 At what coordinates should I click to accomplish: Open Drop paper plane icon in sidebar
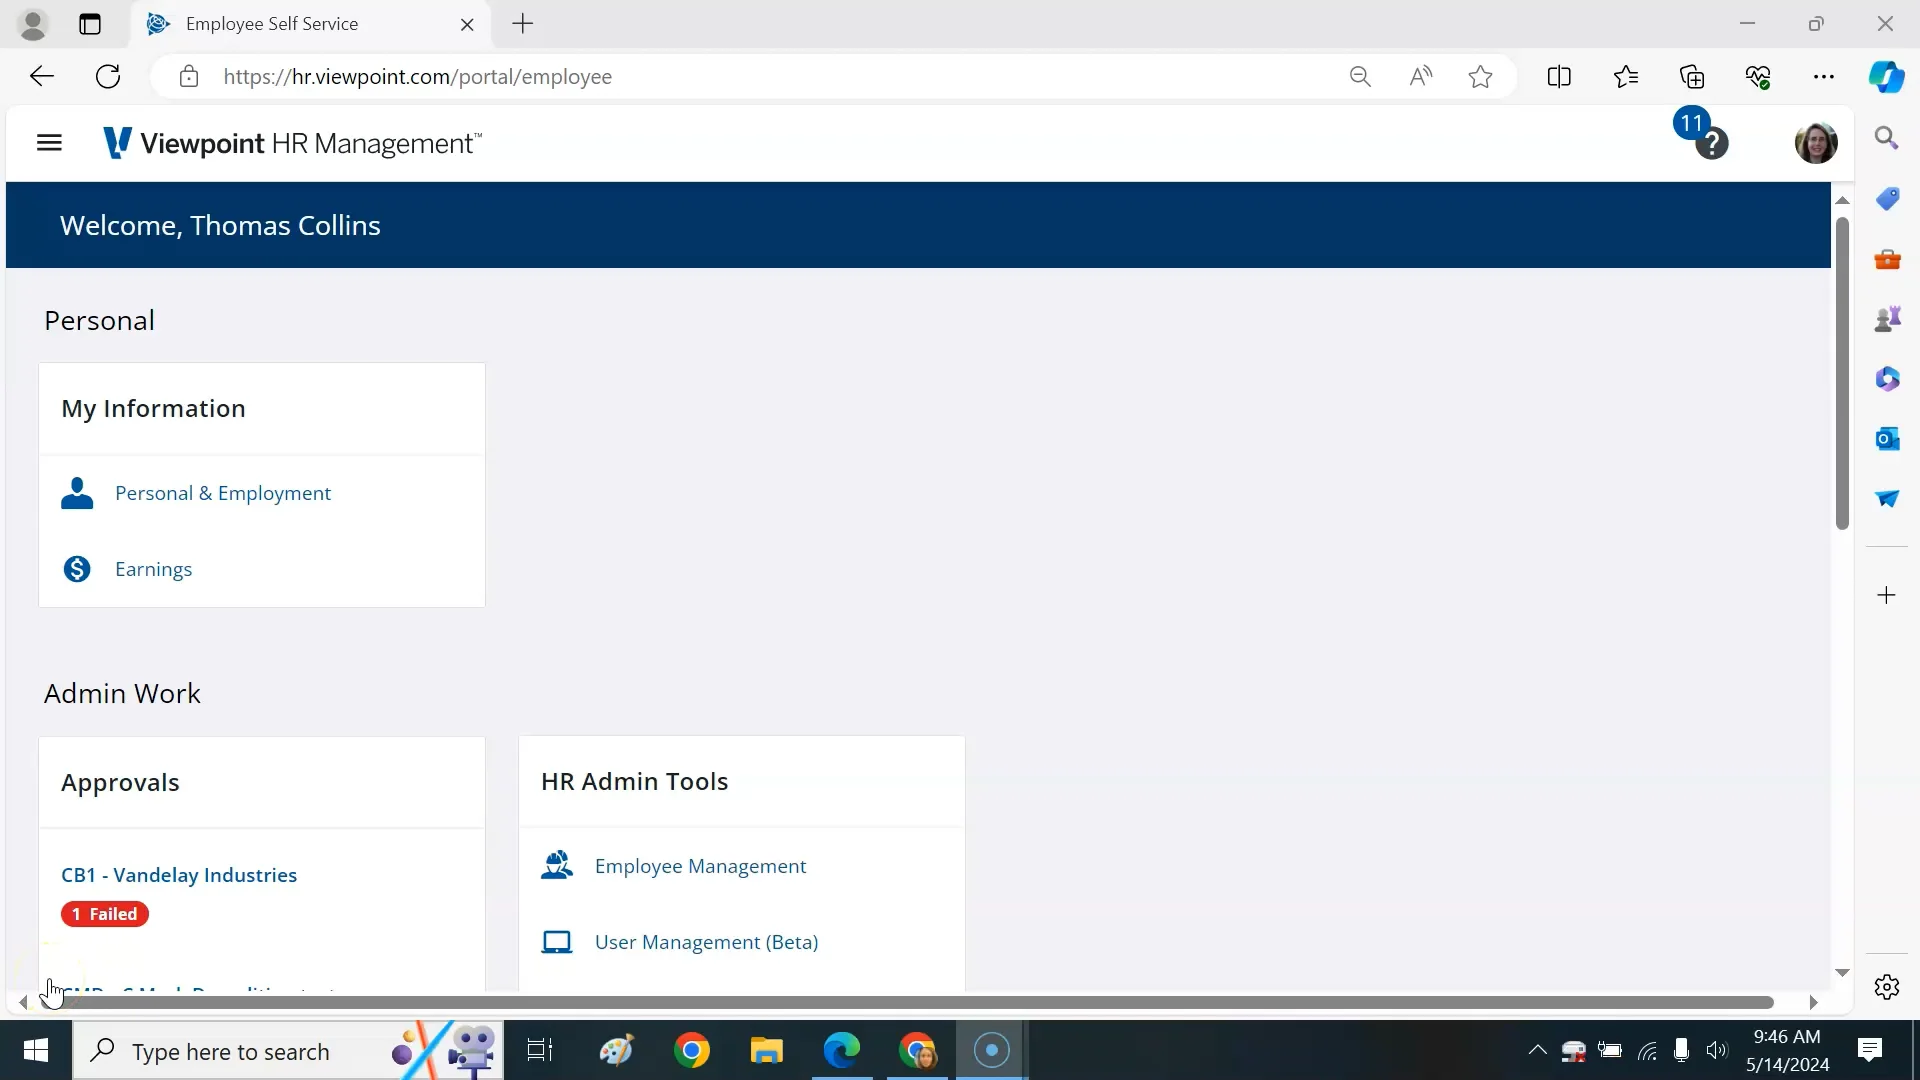[1887, 498]
